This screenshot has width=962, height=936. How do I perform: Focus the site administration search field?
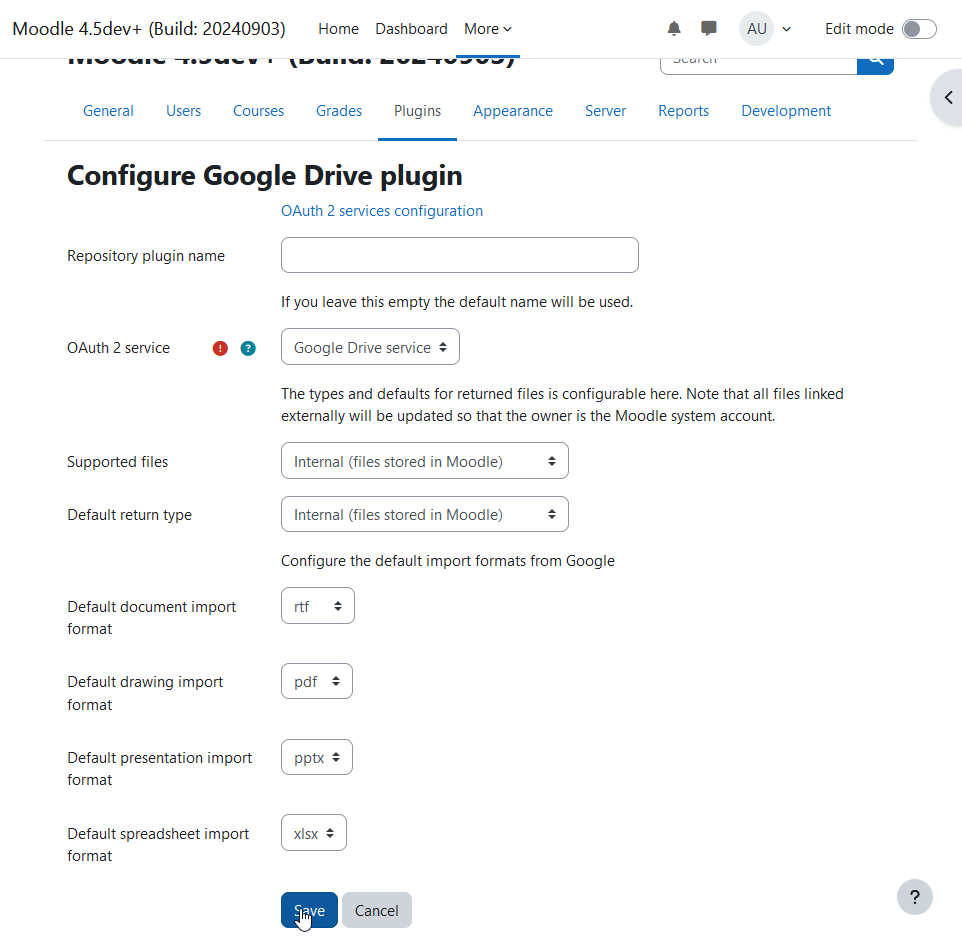pyautogui.click(x=758, y=64)
